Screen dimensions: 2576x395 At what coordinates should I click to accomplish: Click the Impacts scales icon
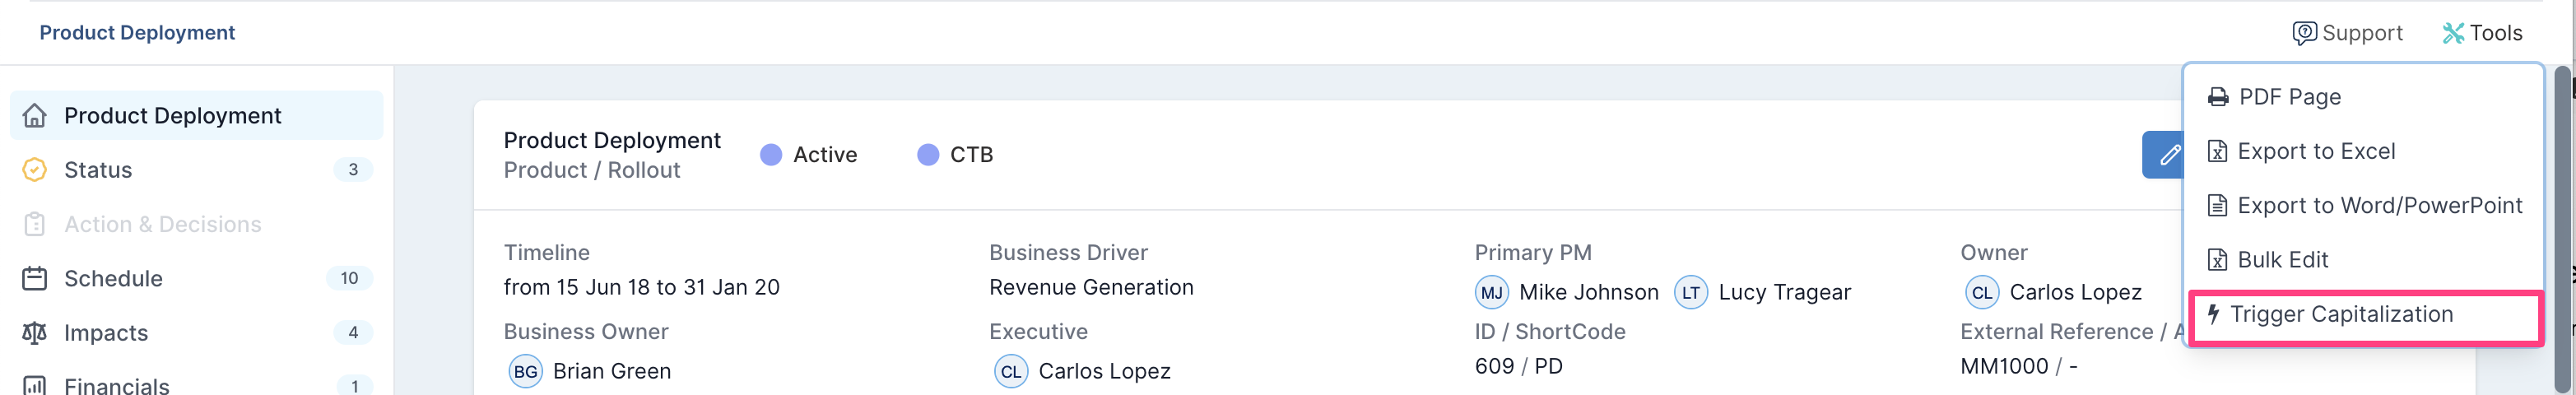point(35,332)
